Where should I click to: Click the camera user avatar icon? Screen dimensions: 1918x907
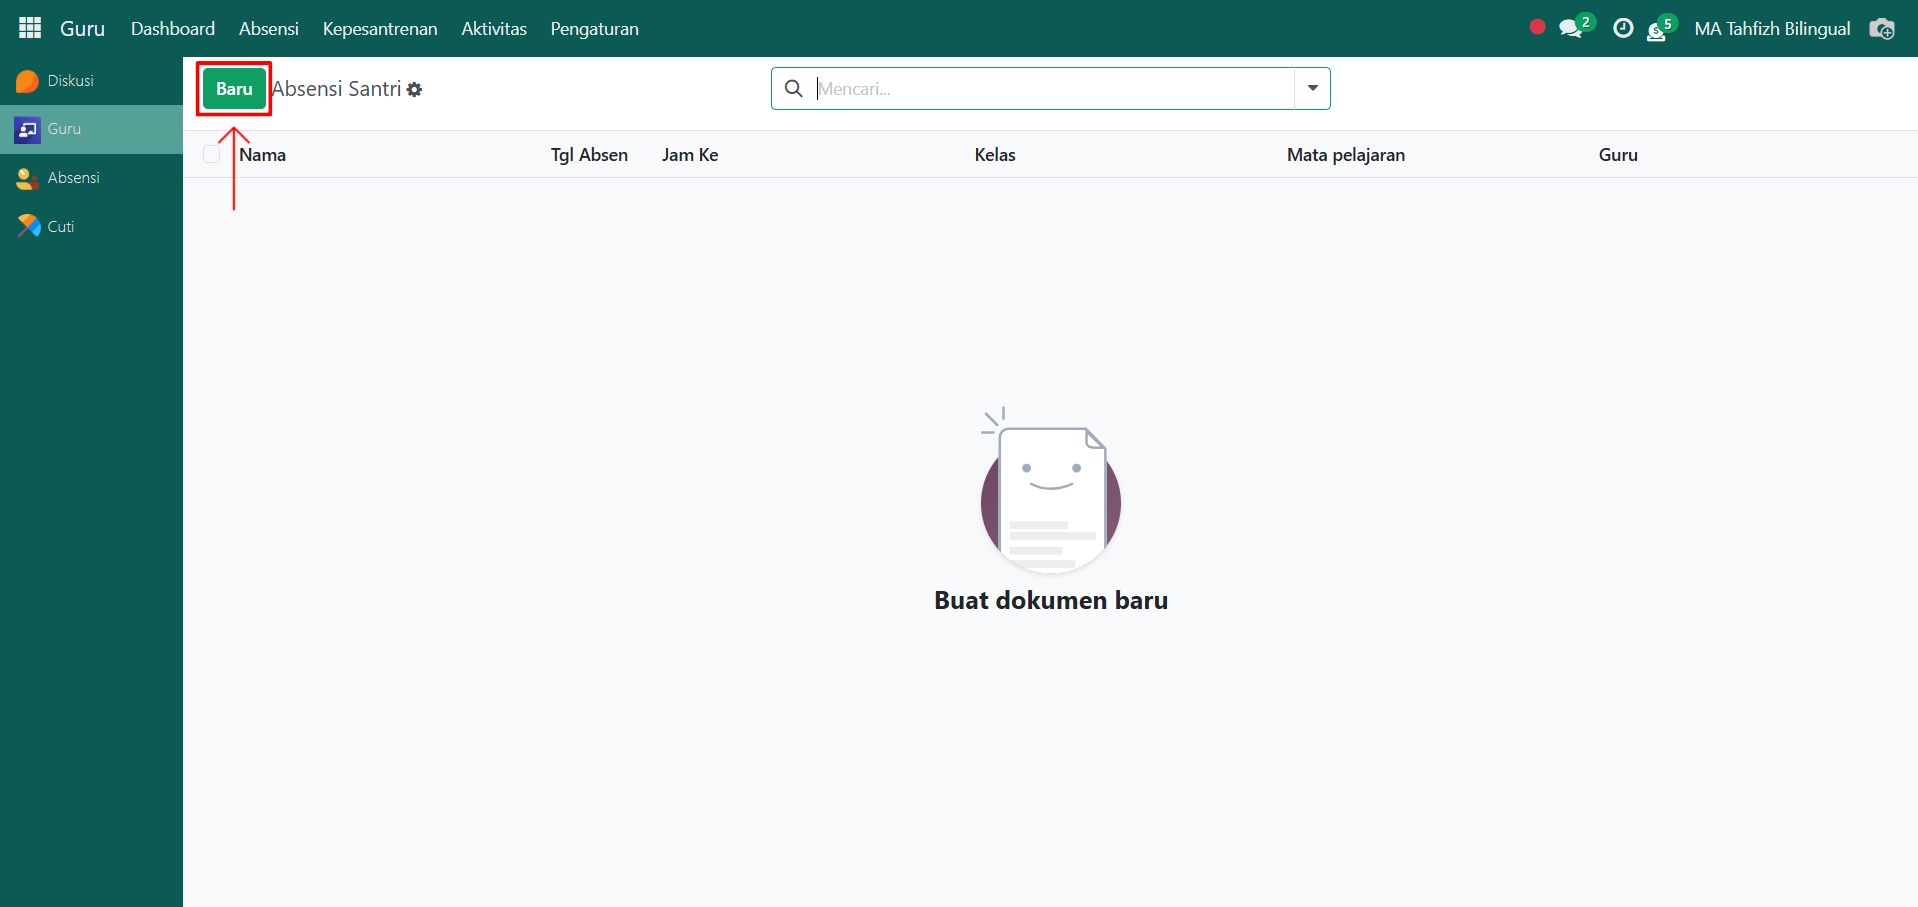tap(1882, 29)
